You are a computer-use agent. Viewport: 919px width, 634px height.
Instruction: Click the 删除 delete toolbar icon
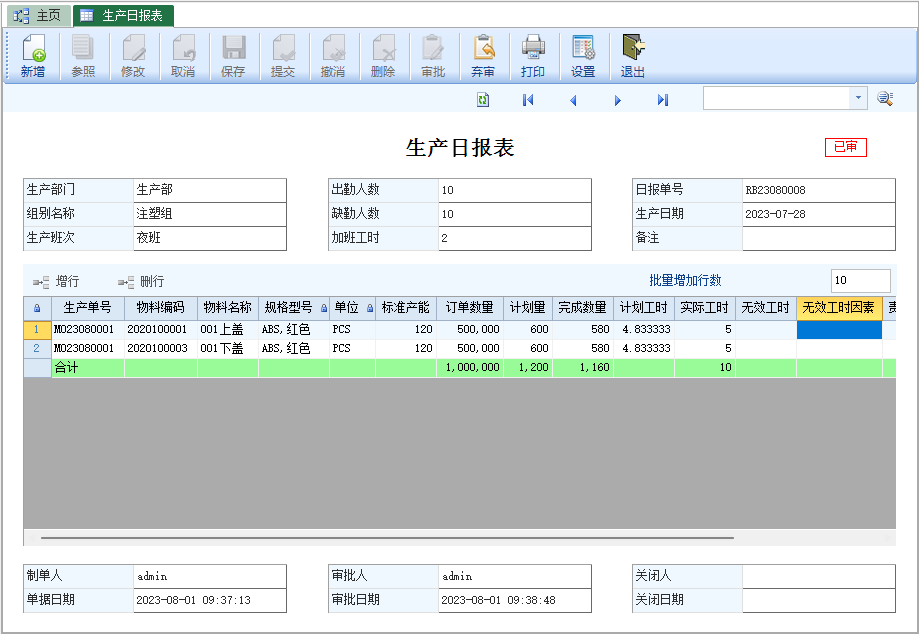pos(383,56)
